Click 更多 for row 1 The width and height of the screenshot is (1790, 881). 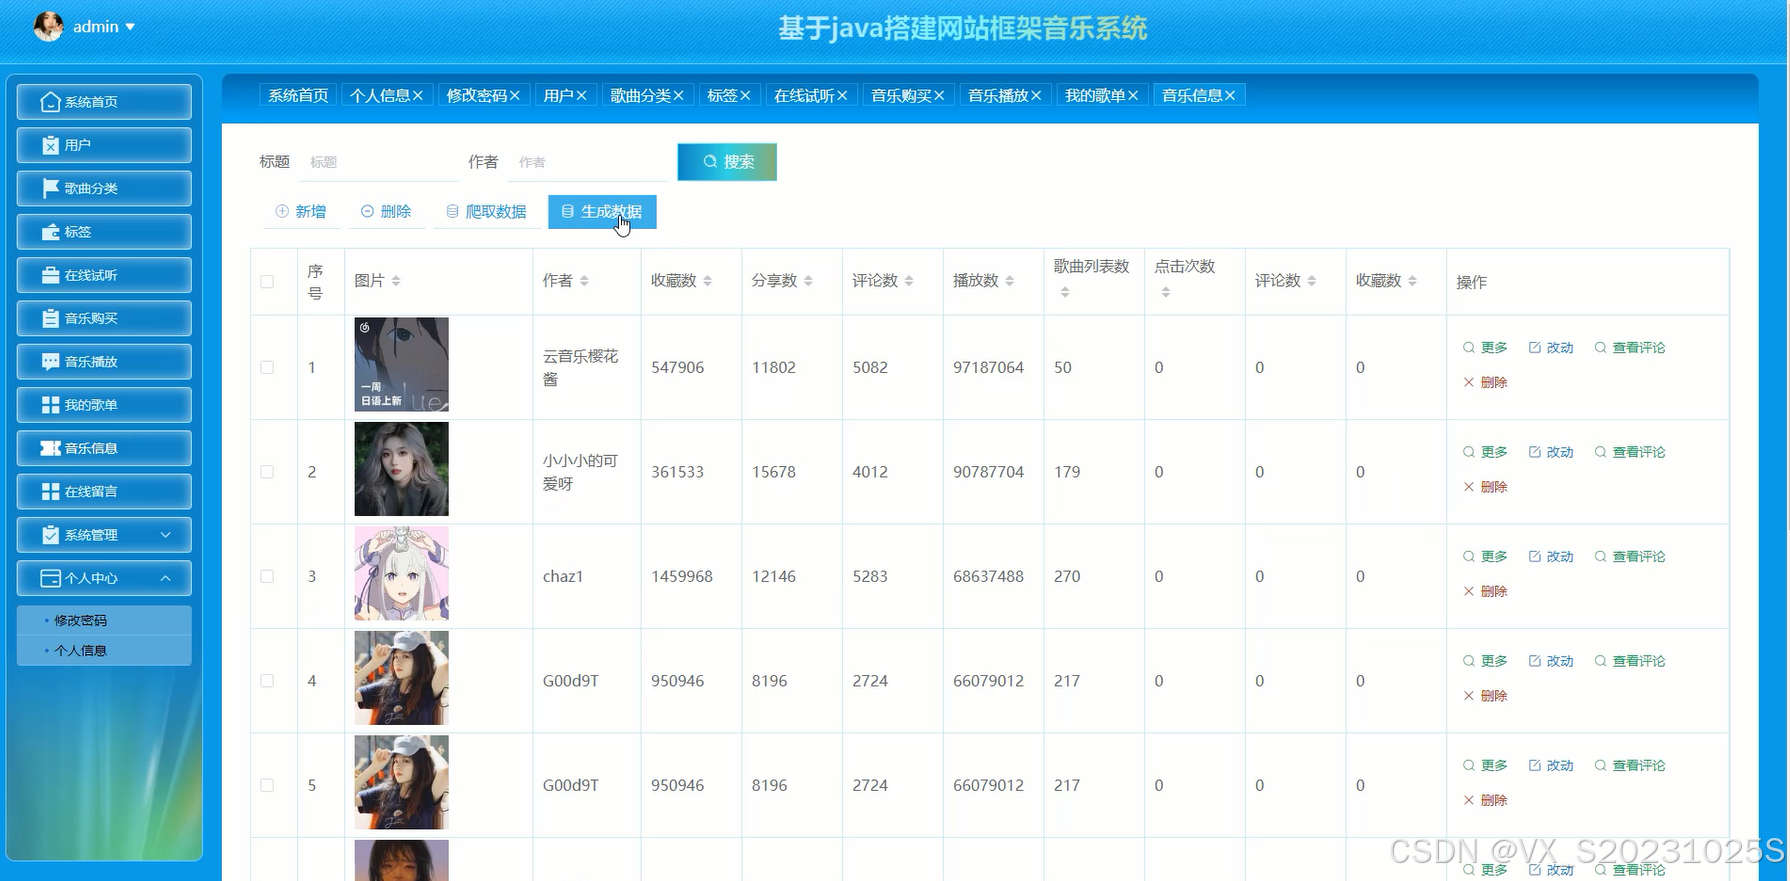(x=1485, y=348)
